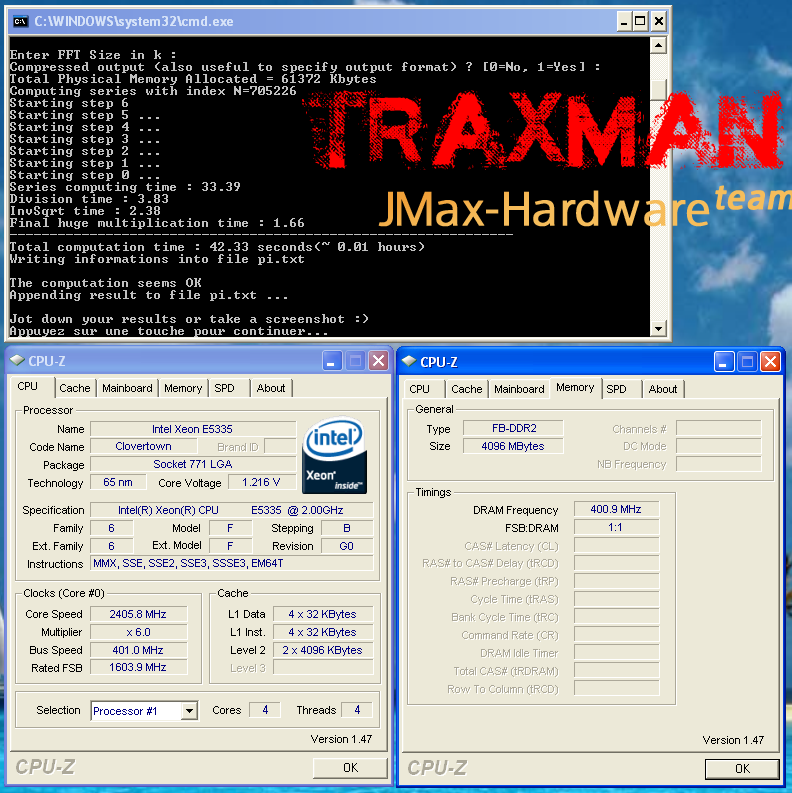
Task: Click the Code Name value Clovertown
Action: point(144,447)
